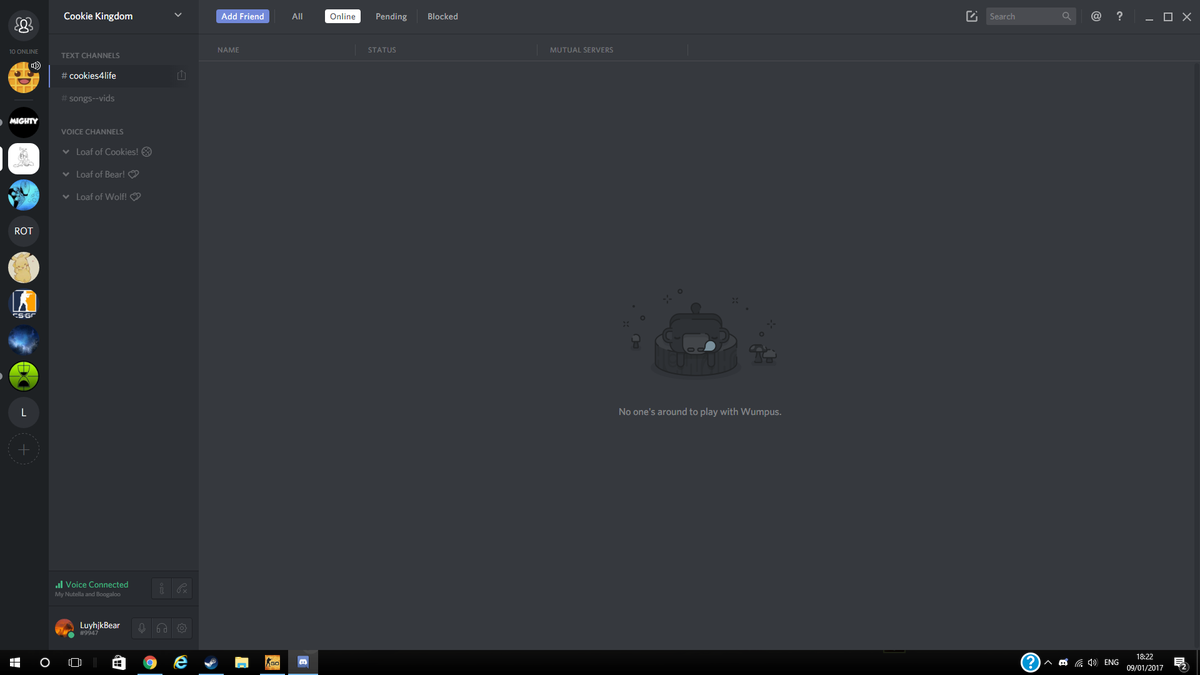This screenshot has height=675, width=1200.
Task: Open the ROT server
Action: click(x=24, y=231)
